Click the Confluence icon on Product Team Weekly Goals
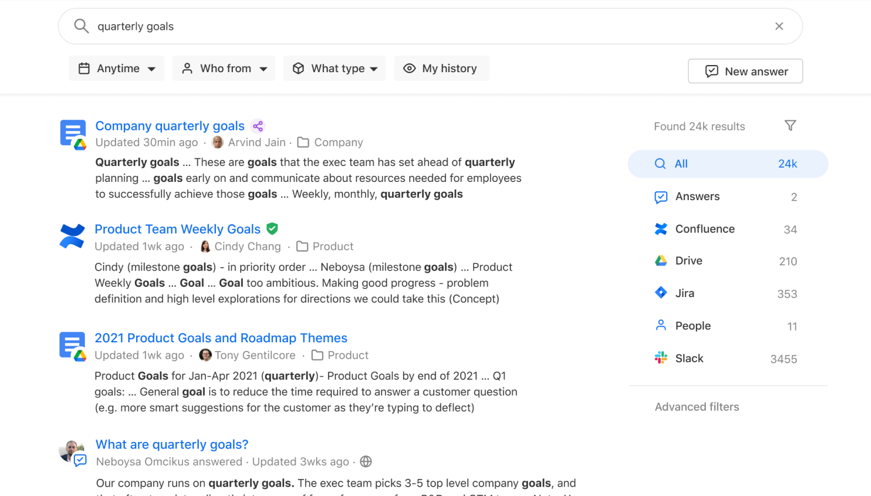 72,236
